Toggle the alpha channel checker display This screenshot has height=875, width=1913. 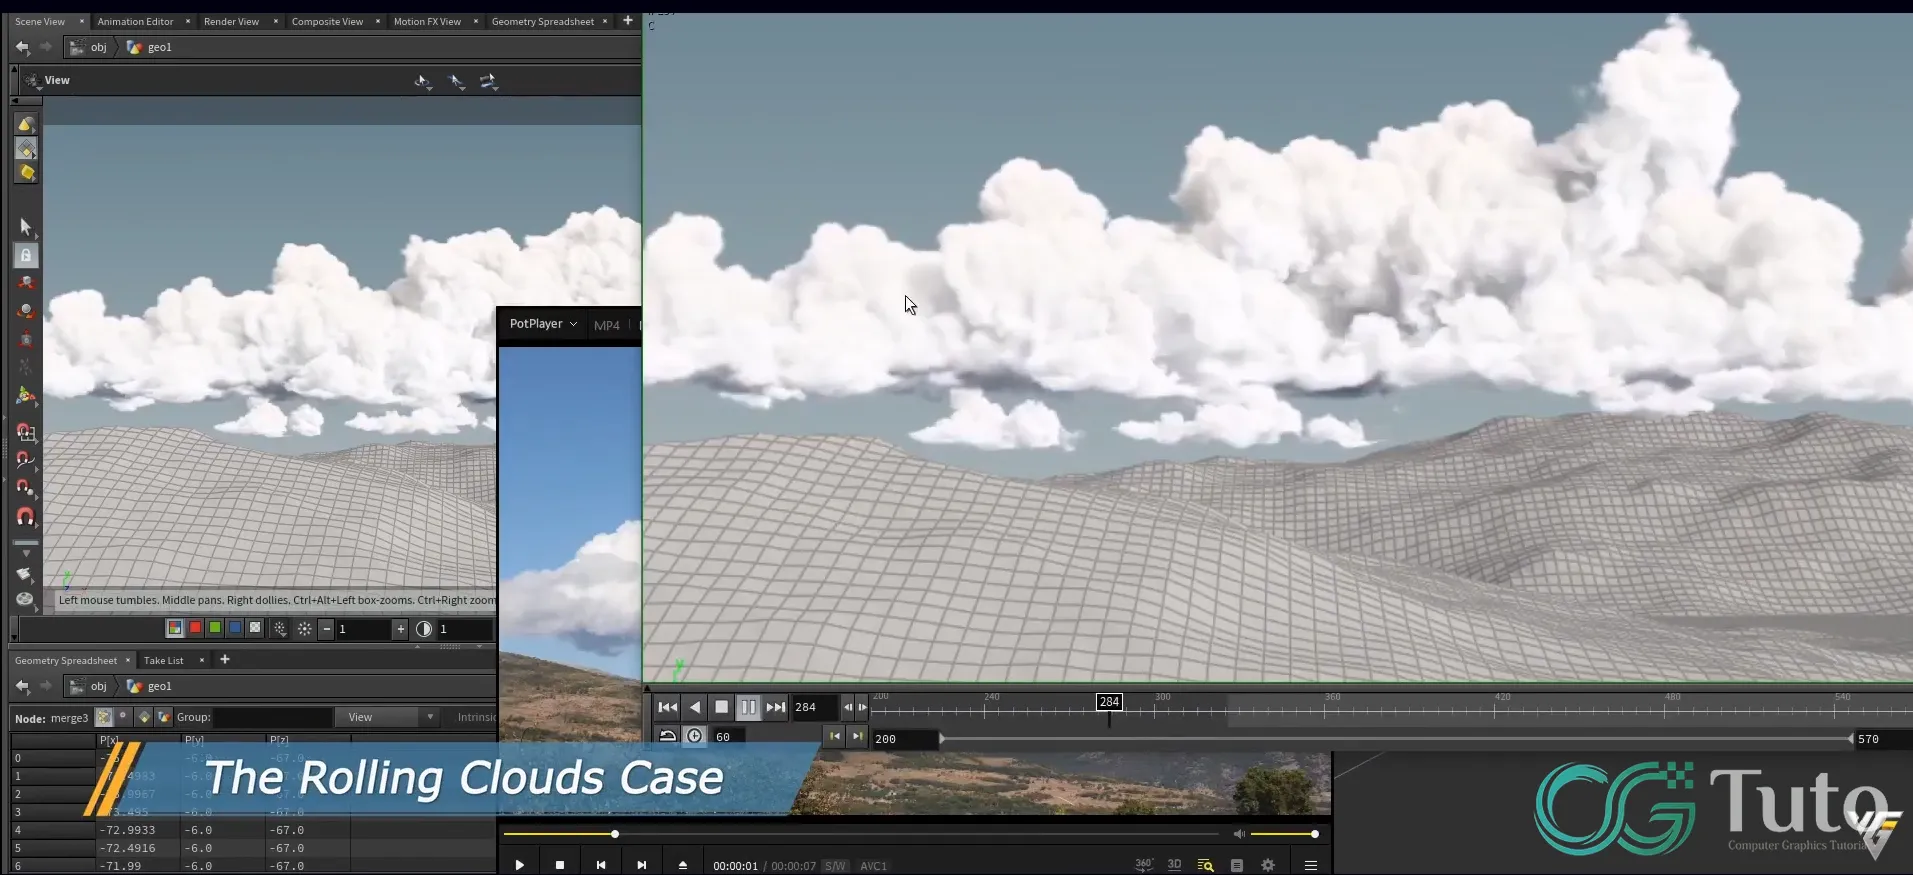255,628
